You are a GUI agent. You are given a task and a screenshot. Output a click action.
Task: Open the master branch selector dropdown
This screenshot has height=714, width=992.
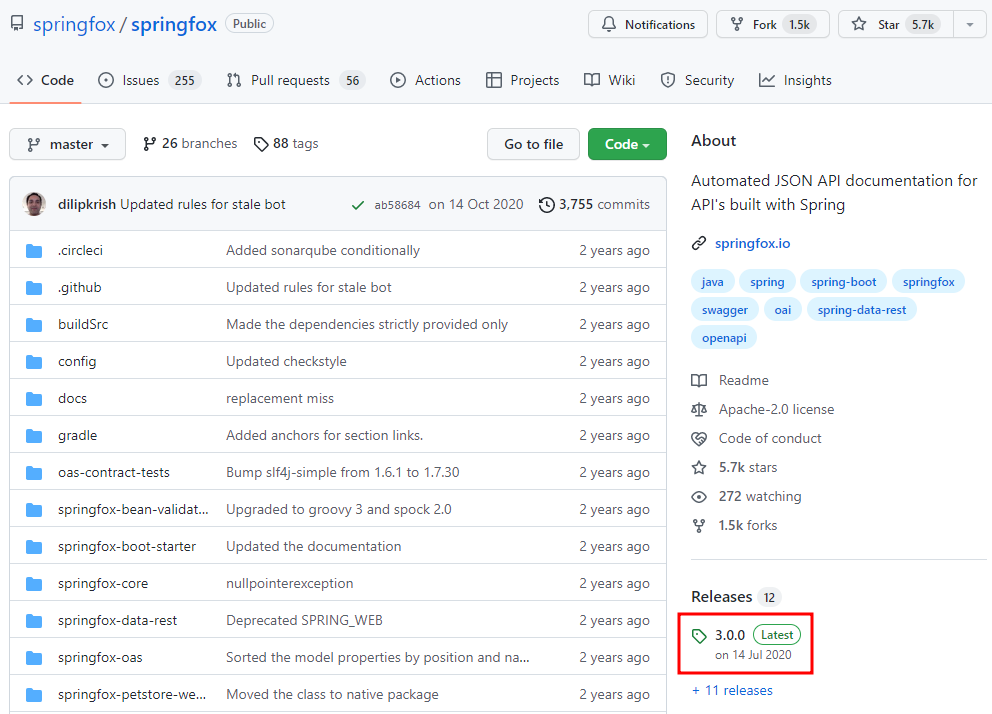coord(68,144)
